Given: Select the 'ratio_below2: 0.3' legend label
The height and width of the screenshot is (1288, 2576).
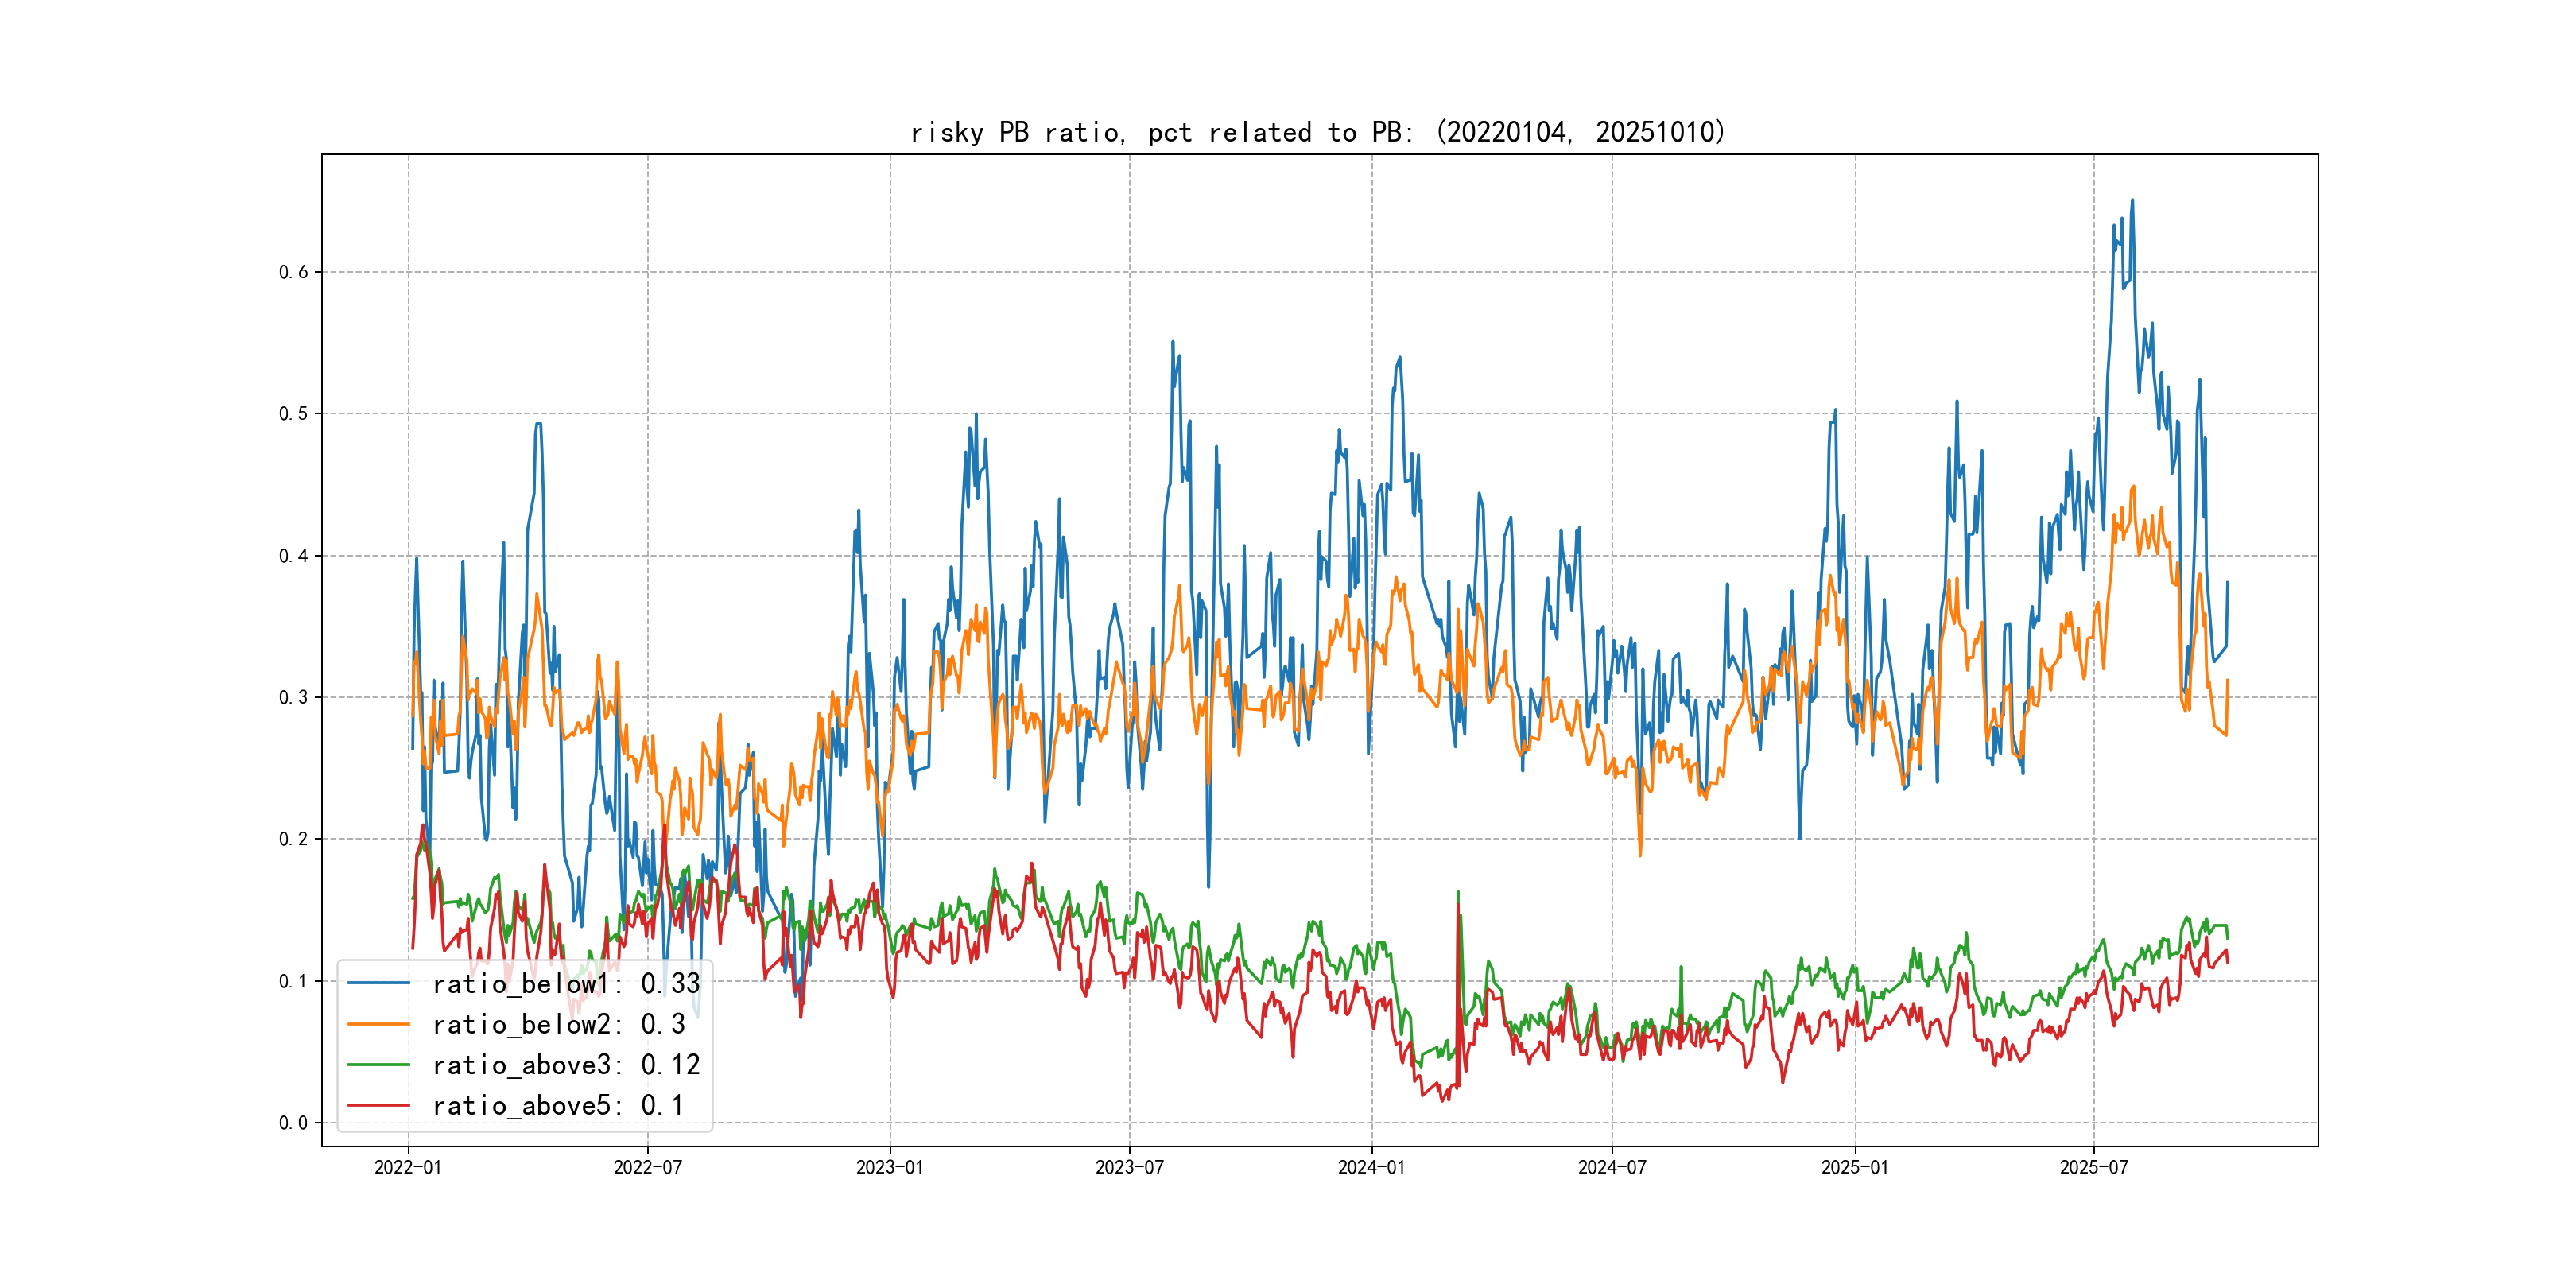Looking at the screenshot, I should (x=558, y=1025).
